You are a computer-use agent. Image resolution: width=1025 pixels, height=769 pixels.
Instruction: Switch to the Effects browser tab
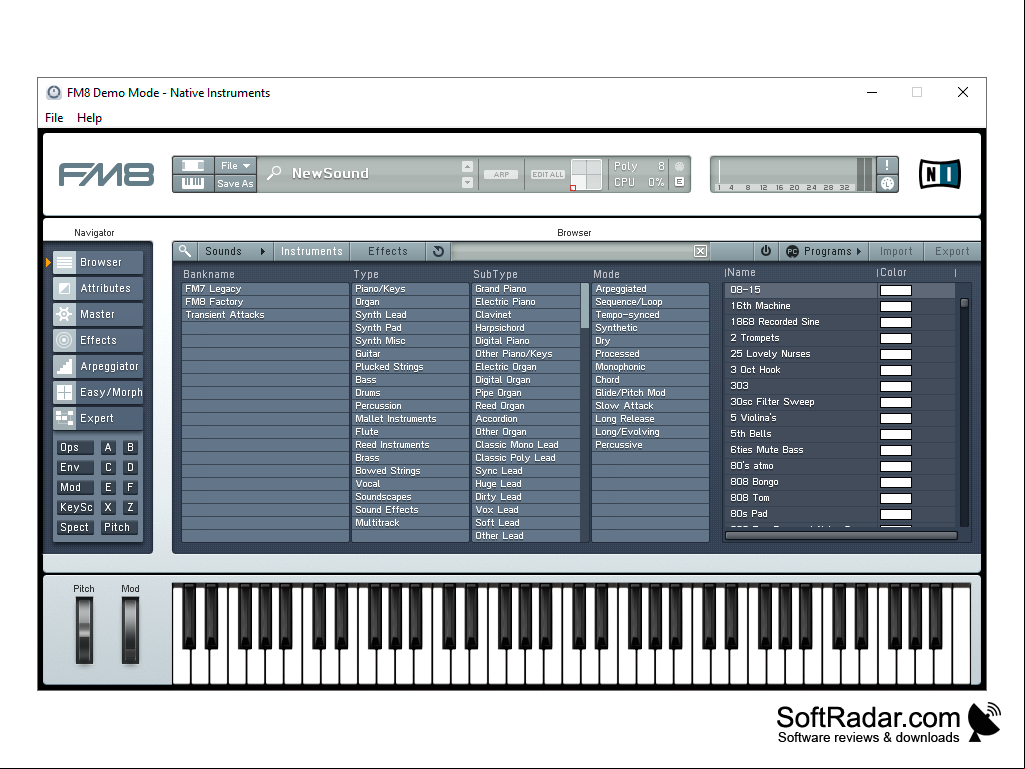click(x=388, y=251)
